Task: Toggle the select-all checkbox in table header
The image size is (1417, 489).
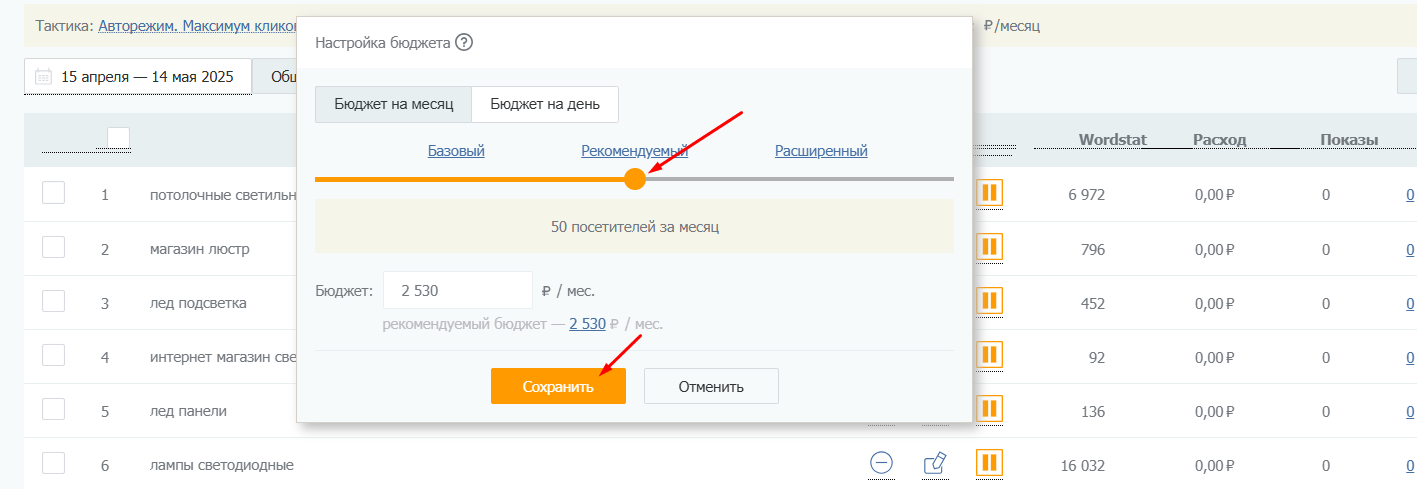Action: pos(118,138)
